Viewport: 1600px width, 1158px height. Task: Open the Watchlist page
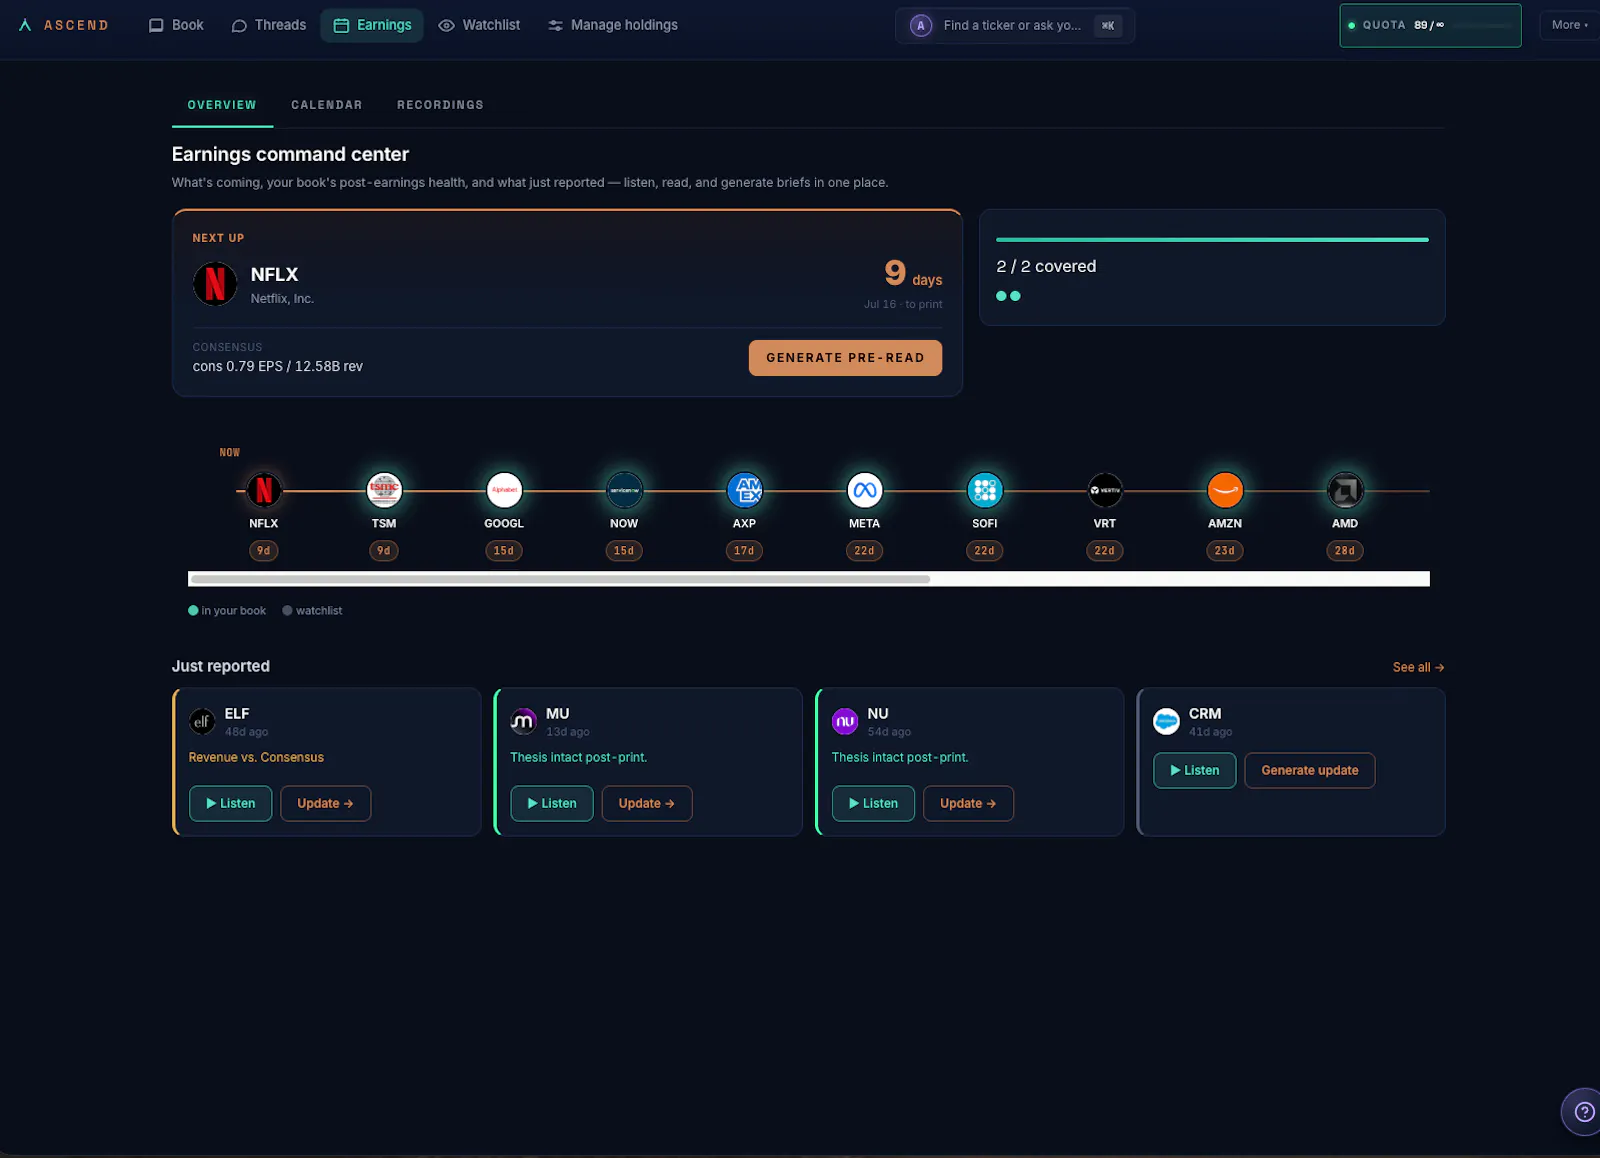[x=480, y=25]
